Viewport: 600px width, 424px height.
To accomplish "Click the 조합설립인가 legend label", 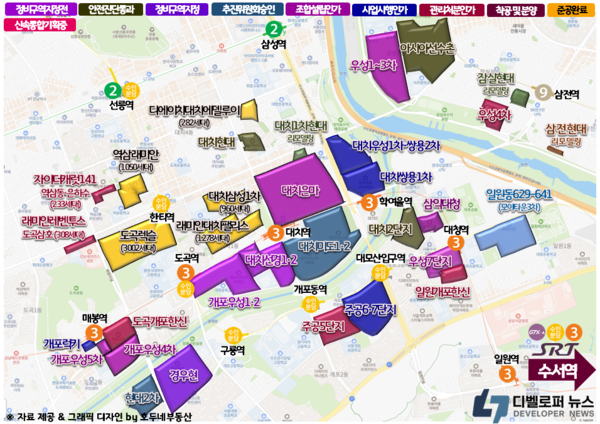I will [x=315, y=9].
